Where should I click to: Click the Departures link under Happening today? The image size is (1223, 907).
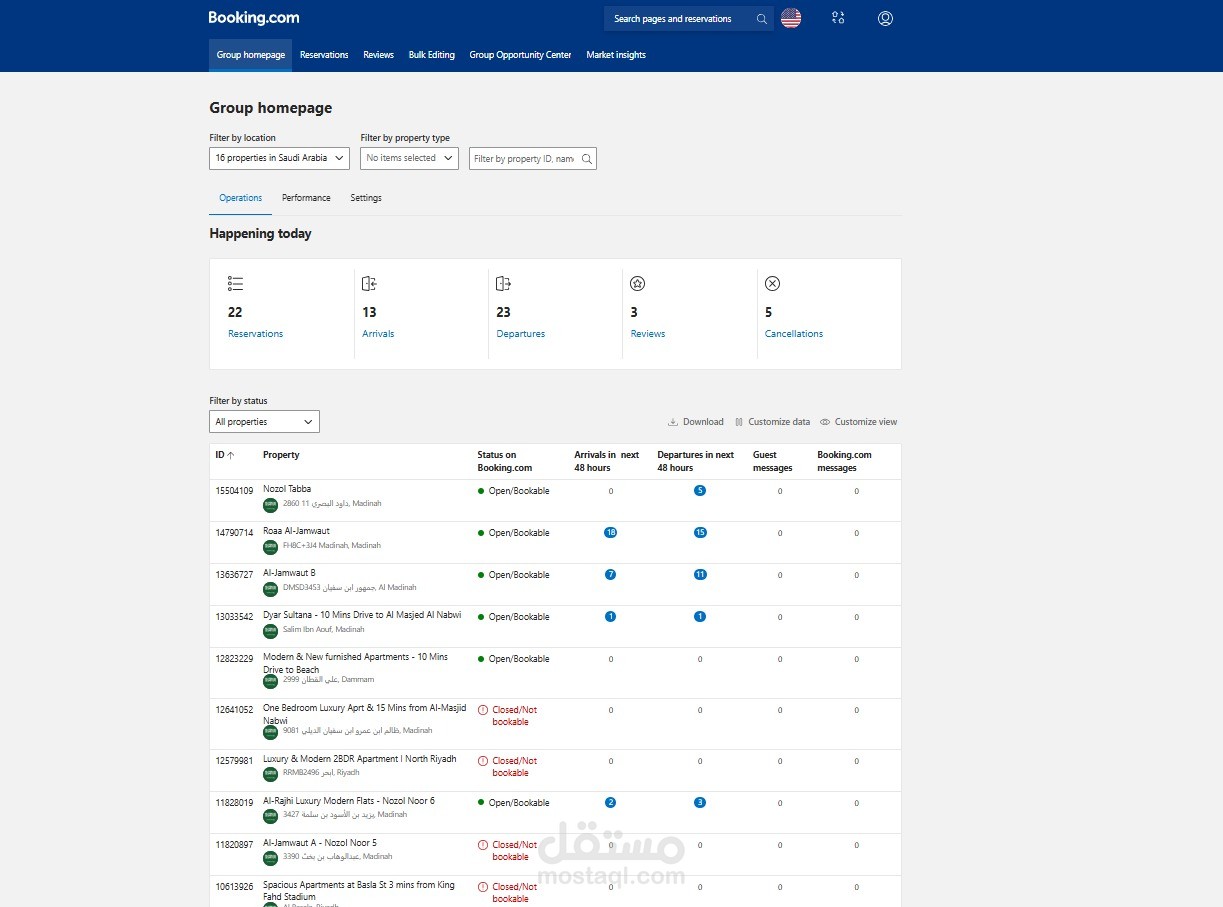[x=521, y=334]
